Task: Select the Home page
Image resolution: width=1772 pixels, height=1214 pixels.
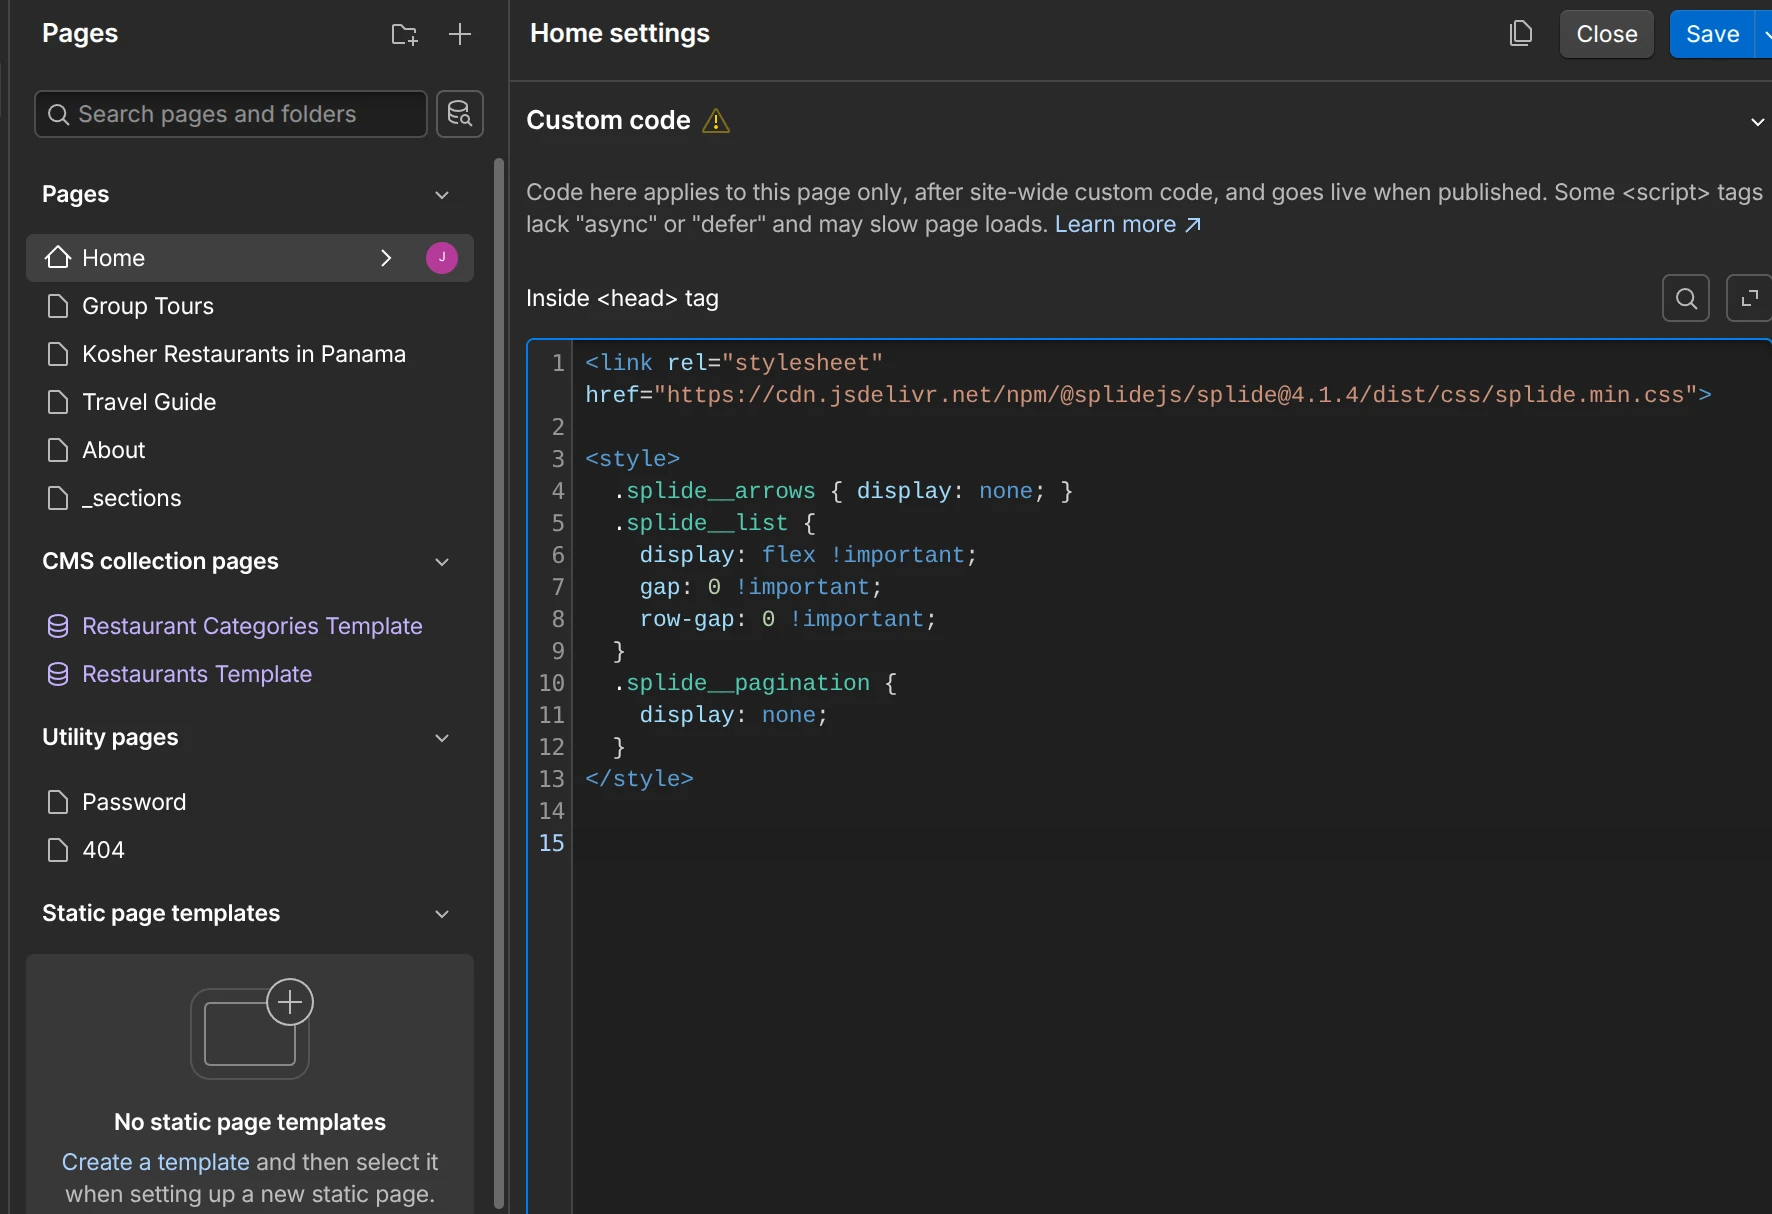Action: click(x=250, y=258)
